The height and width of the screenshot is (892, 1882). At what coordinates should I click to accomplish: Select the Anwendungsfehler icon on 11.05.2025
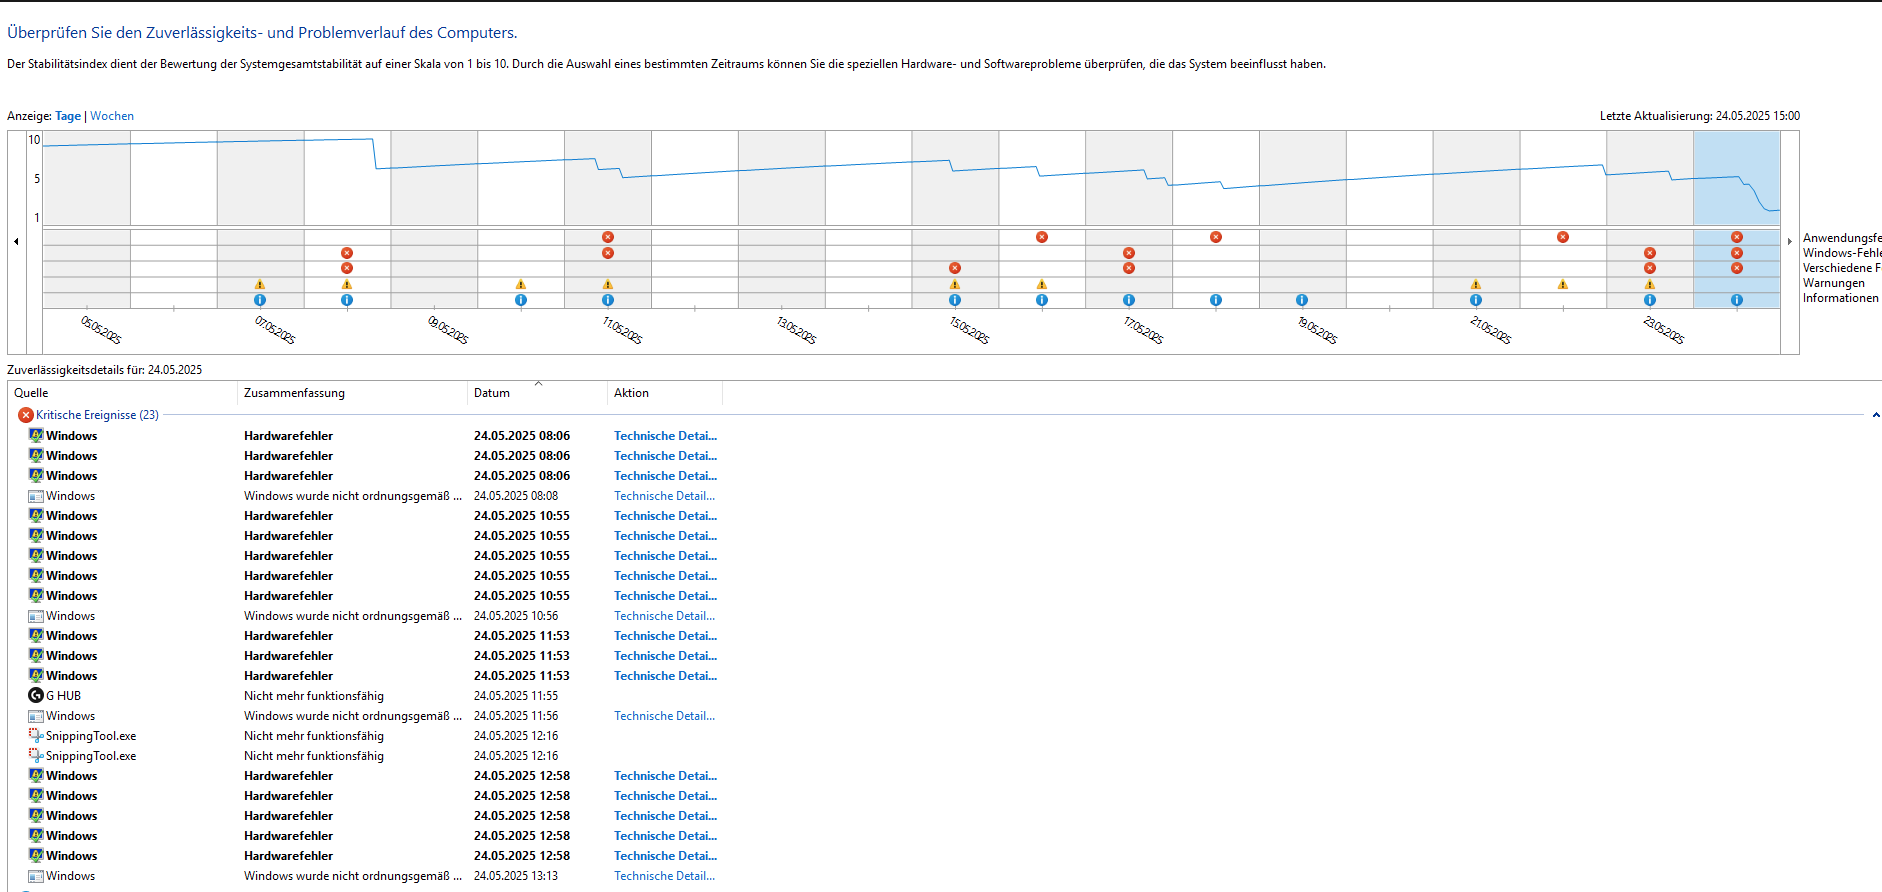tap(608, 237)
